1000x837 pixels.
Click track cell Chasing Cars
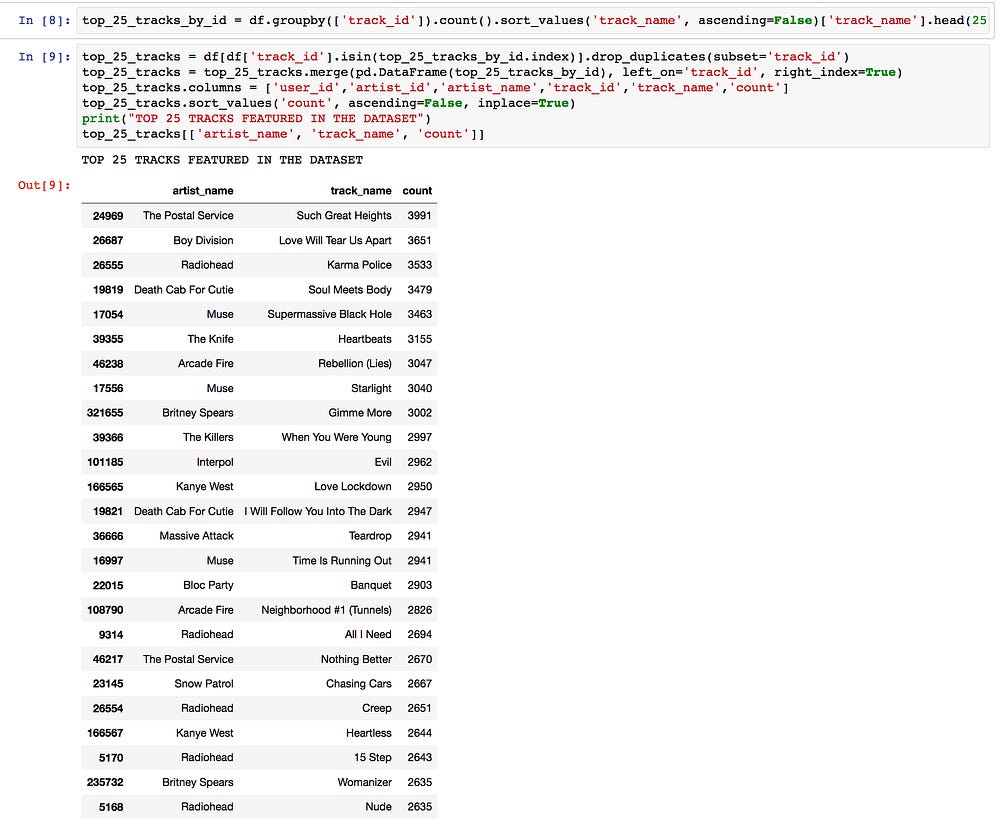358,684
